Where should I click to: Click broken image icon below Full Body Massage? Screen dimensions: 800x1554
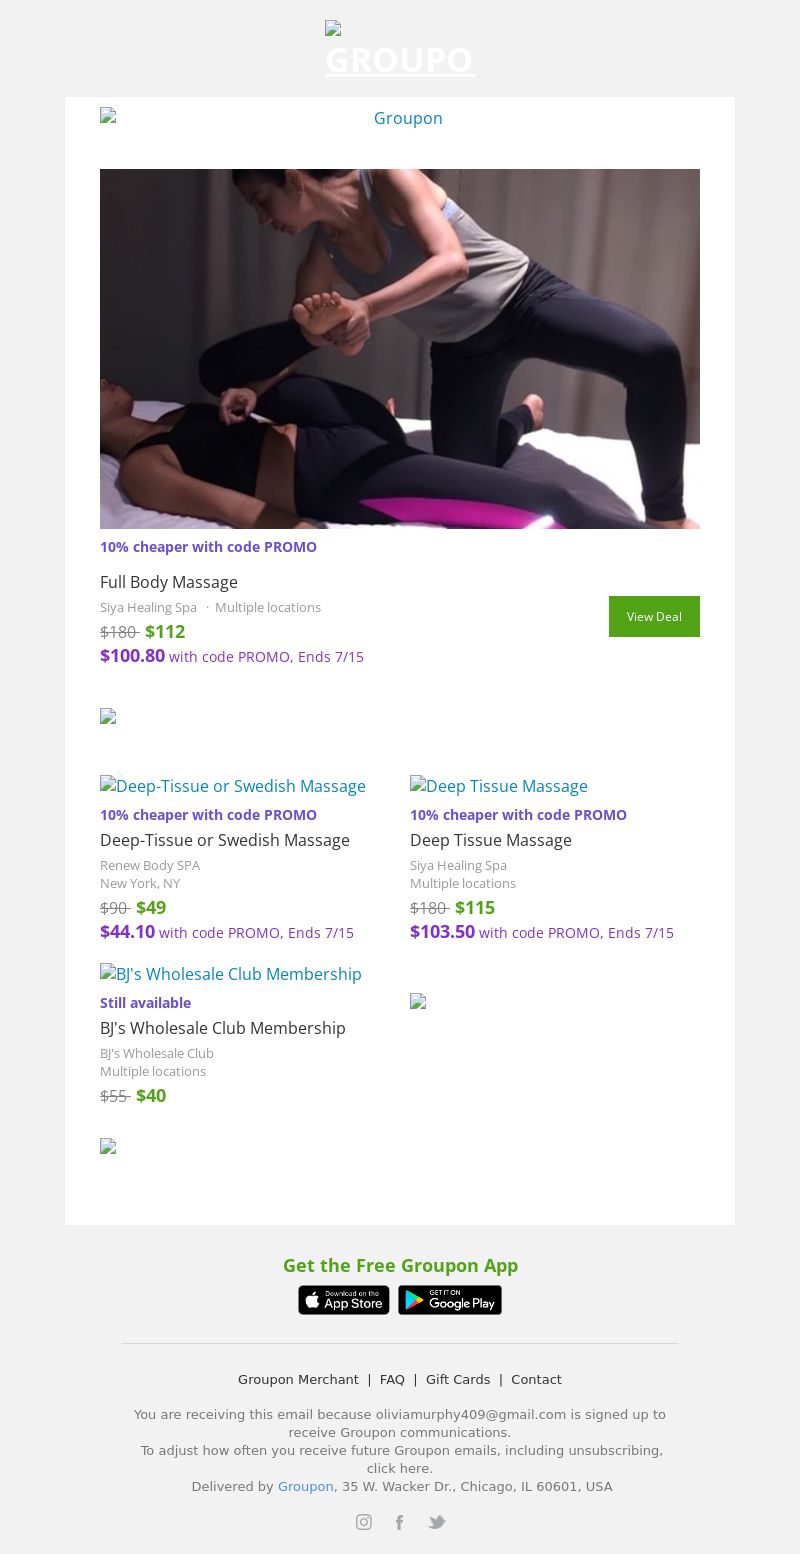point(108,716)
